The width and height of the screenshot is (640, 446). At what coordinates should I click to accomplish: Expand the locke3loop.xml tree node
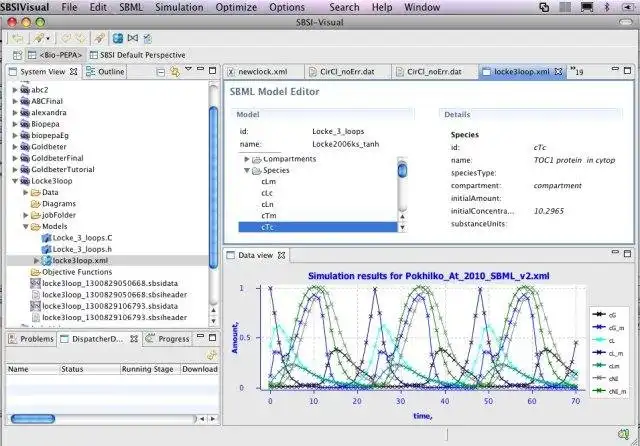(36, 260)
